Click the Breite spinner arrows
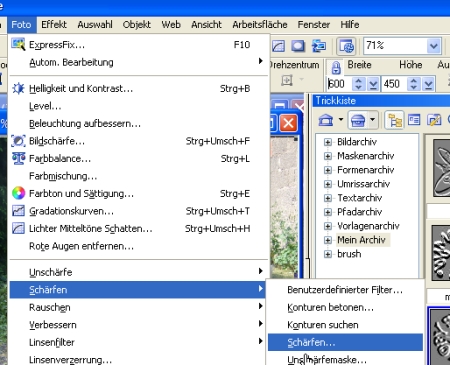 coord(358,84)
